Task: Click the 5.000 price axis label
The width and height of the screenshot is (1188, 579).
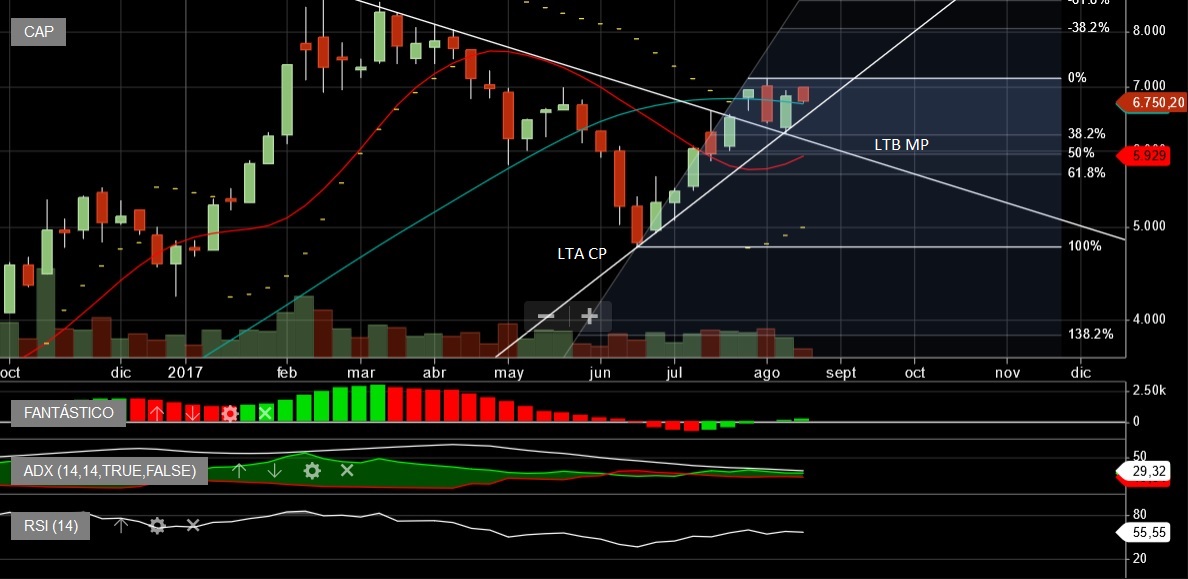Action: point(1149,226)
